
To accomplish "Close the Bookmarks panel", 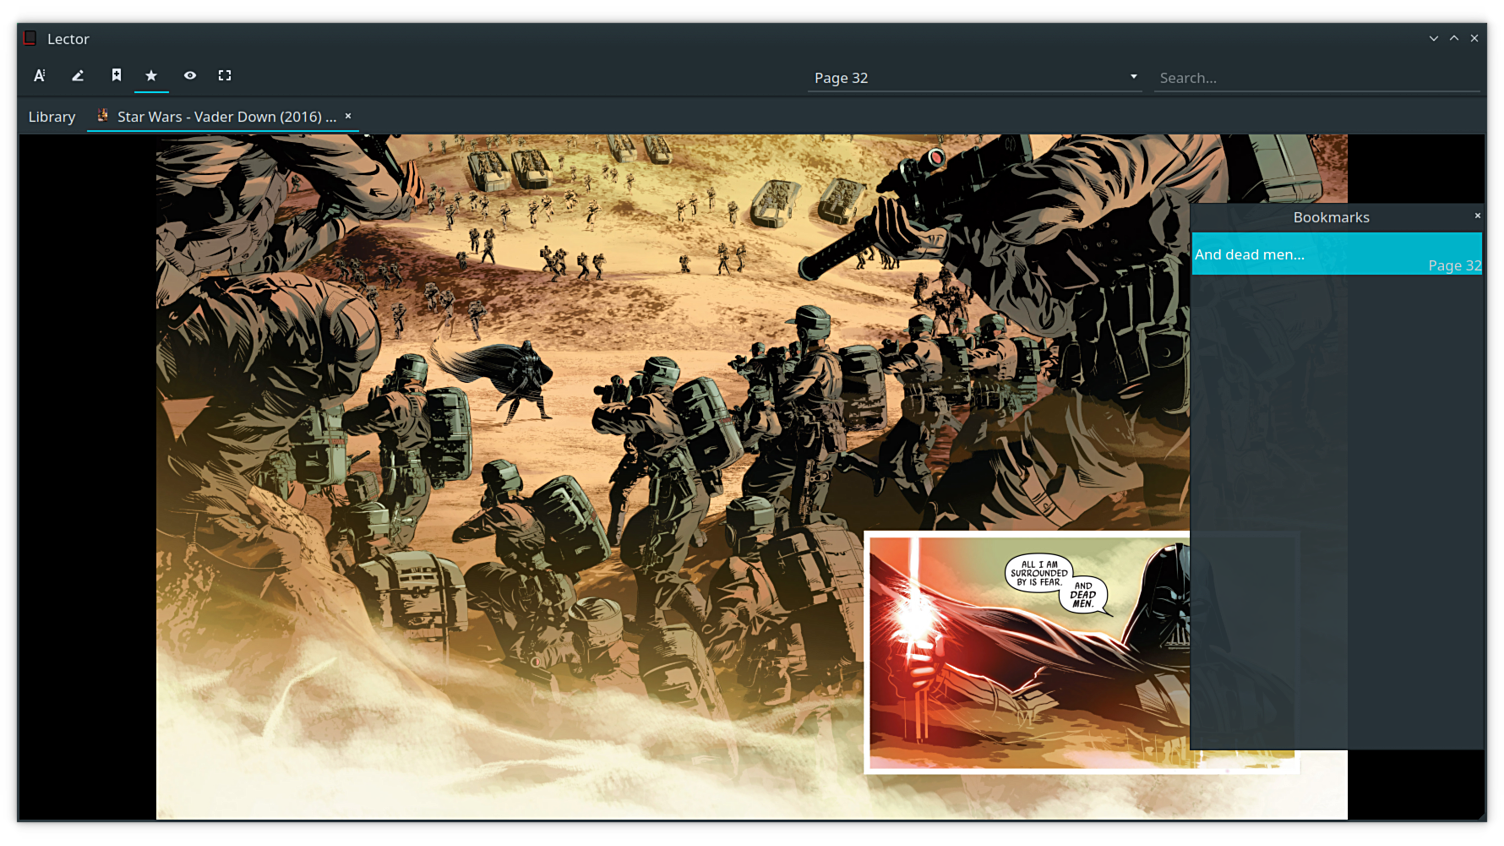I will pos(1477,216).
